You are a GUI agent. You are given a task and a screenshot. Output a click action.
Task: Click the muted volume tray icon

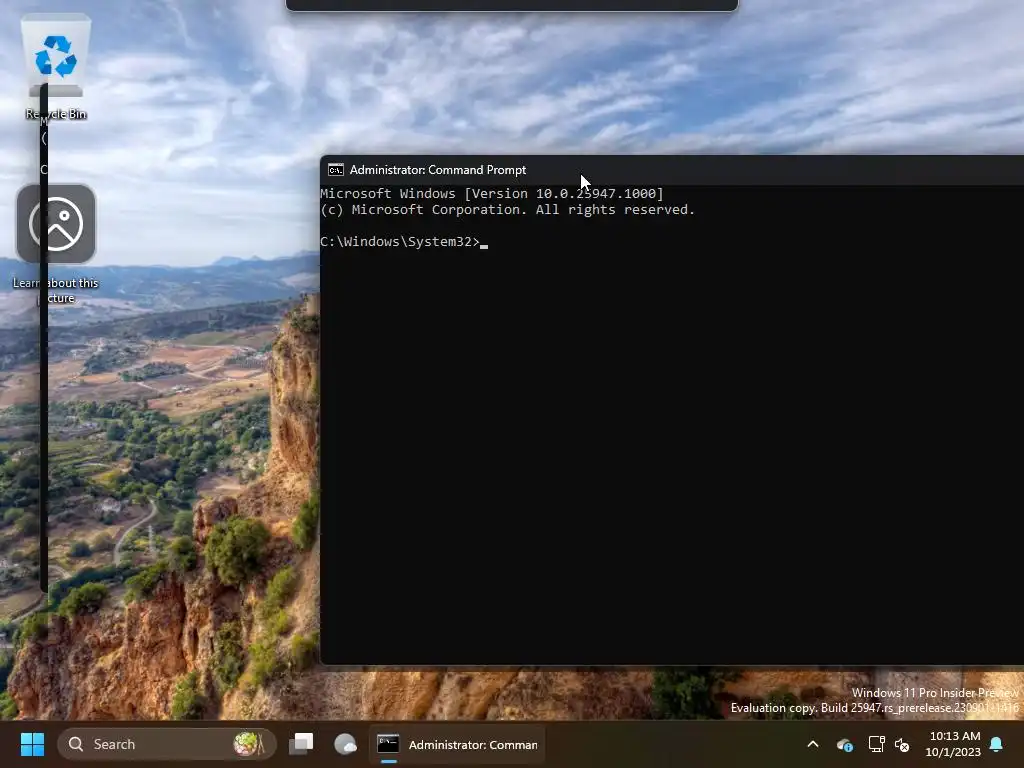click(x=902, y=744)
